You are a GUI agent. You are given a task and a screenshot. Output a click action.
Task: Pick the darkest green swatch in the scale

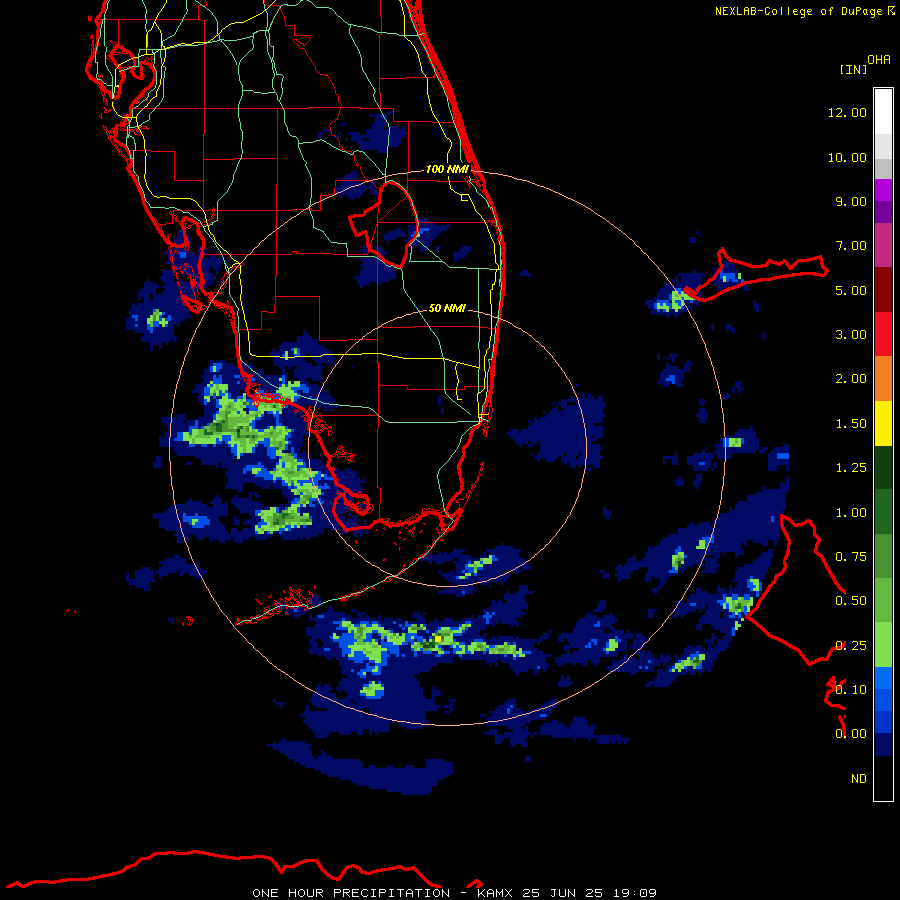pos(883,468)
